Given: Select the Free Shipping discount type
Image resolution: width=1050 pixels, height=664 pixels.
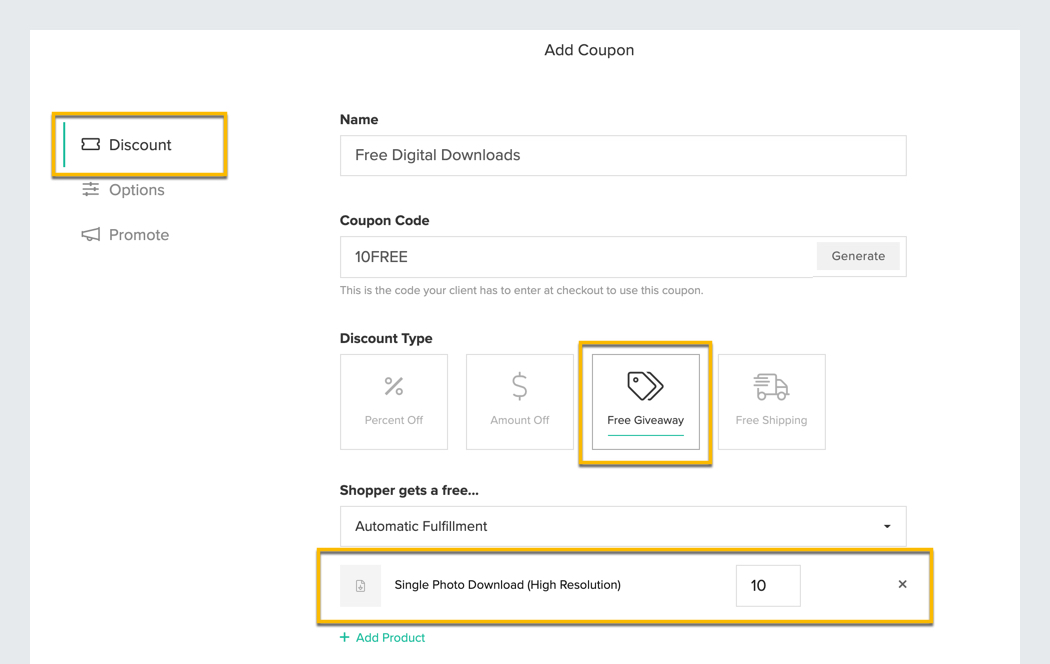Looking at the screenshot, I should click(771, 402).
